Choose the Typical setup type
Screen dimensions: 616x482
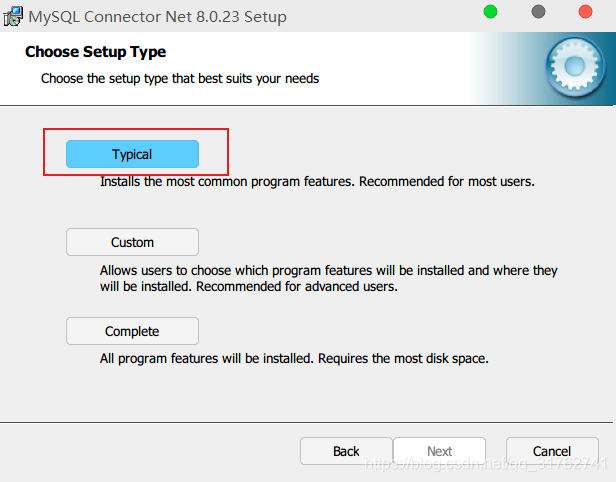[x=132, y=154]
